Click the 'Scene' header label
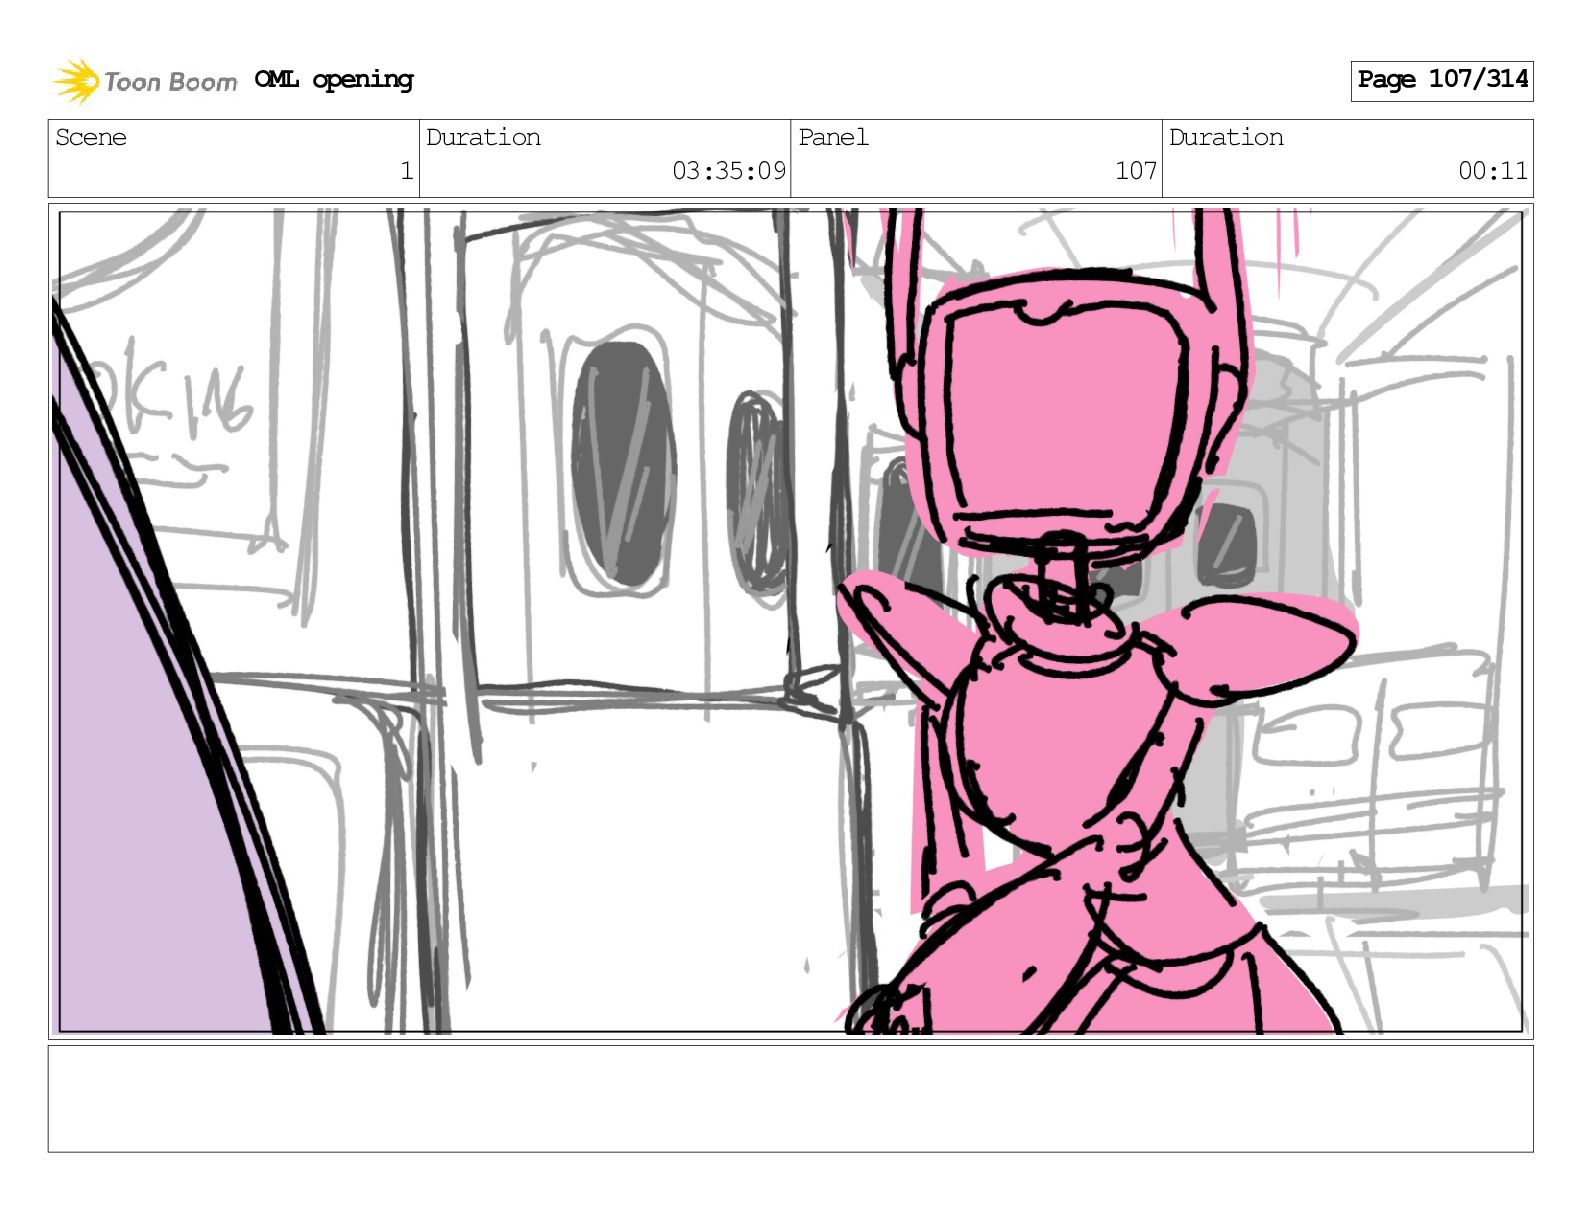The image size is (1584, 1224). coord(91,137)
